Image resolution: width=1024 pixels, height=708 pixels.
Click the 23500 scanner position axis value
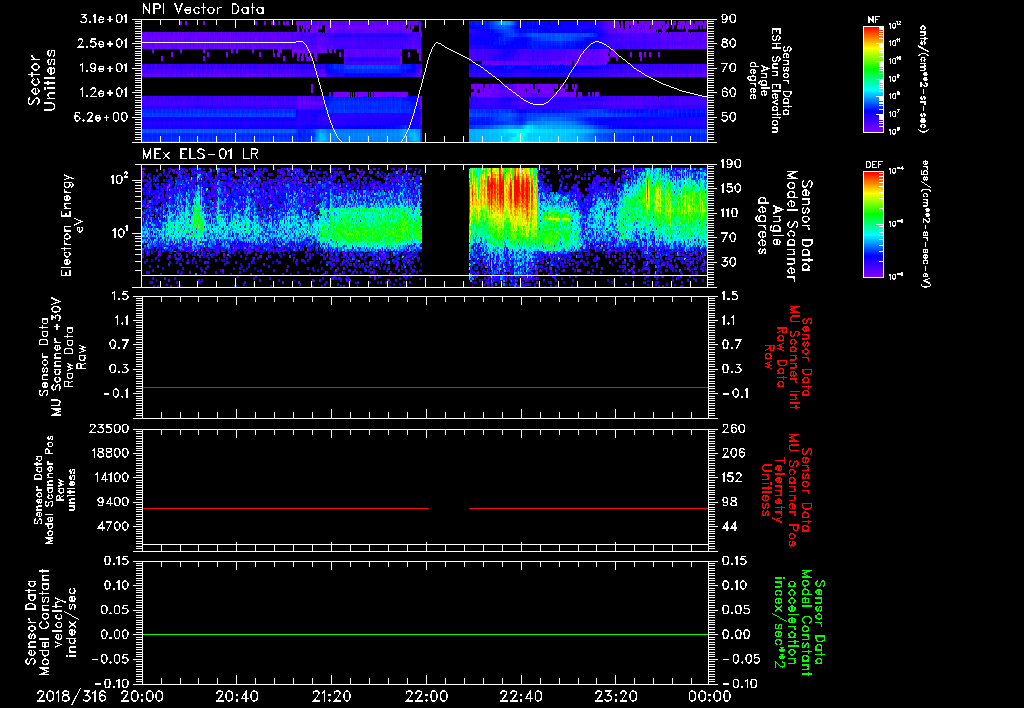[x=109, y=429]
